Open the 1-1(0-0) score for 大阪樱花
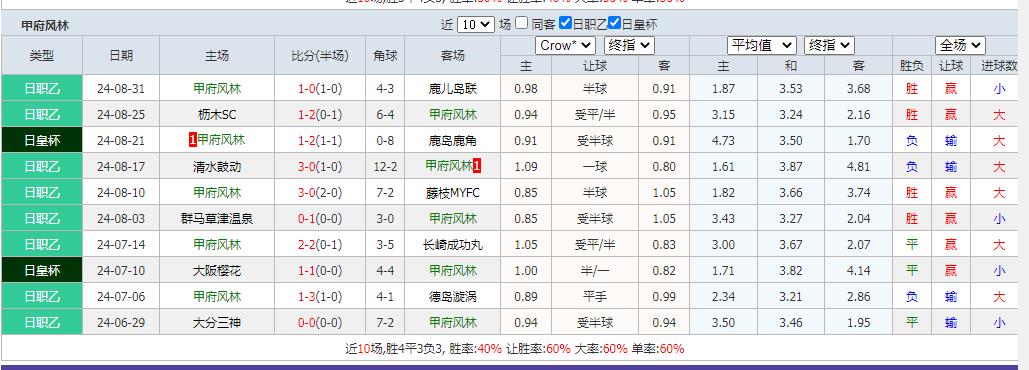 [x=320, y=270]
